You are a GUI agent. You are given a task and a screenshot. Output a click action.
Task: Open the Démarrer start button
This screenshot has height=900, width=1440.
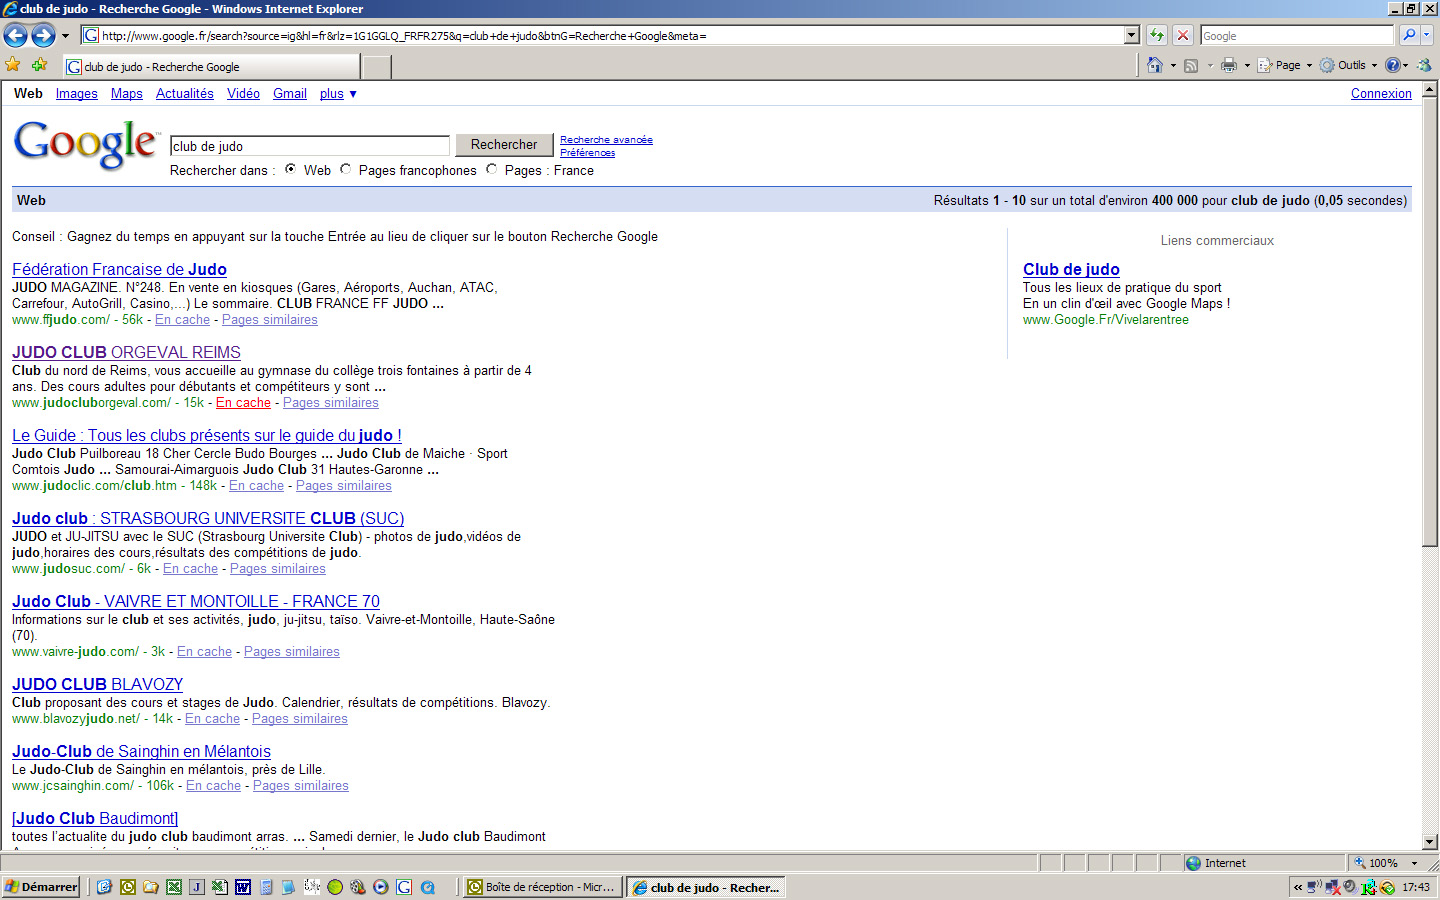42,887
